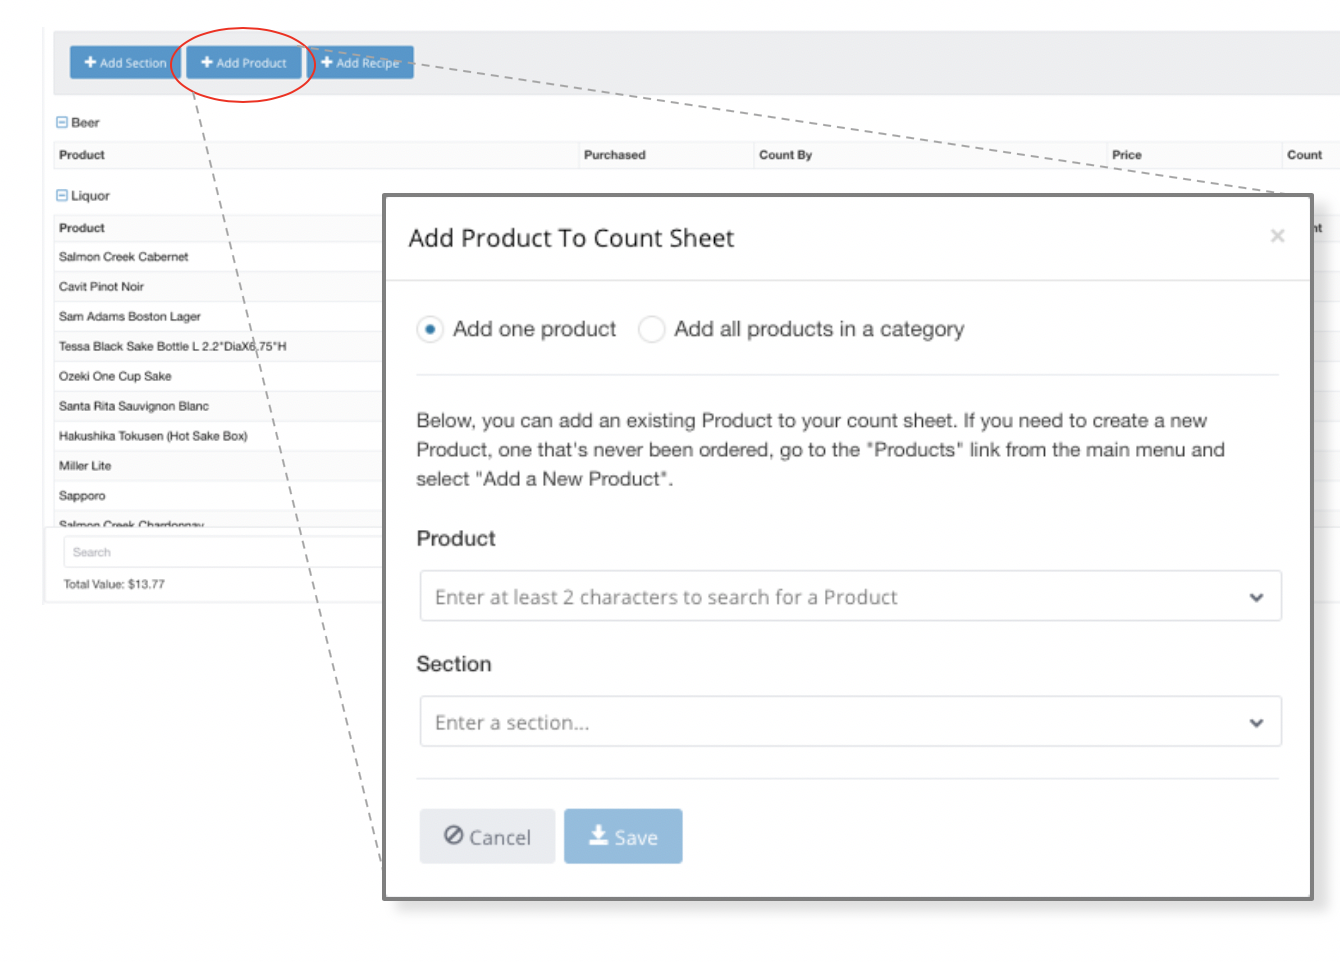This screenshot has height=962, width=1340.
Task: Select the Miller Lite product row
Action: click(86, 466)
